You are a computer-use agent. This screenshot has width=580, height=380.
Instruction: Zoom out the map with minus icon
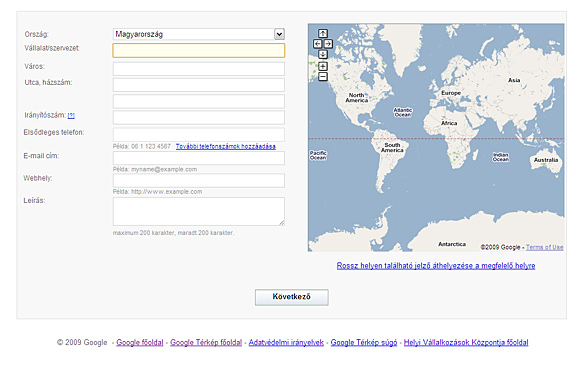(x=323, y=77)
